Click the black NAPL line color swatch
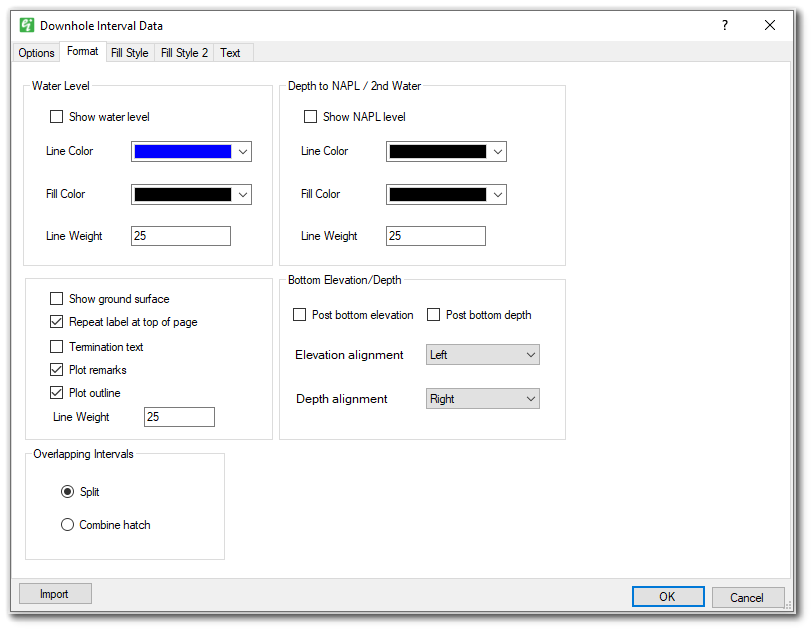Screen dimensions: 812x630 [438, 151]
